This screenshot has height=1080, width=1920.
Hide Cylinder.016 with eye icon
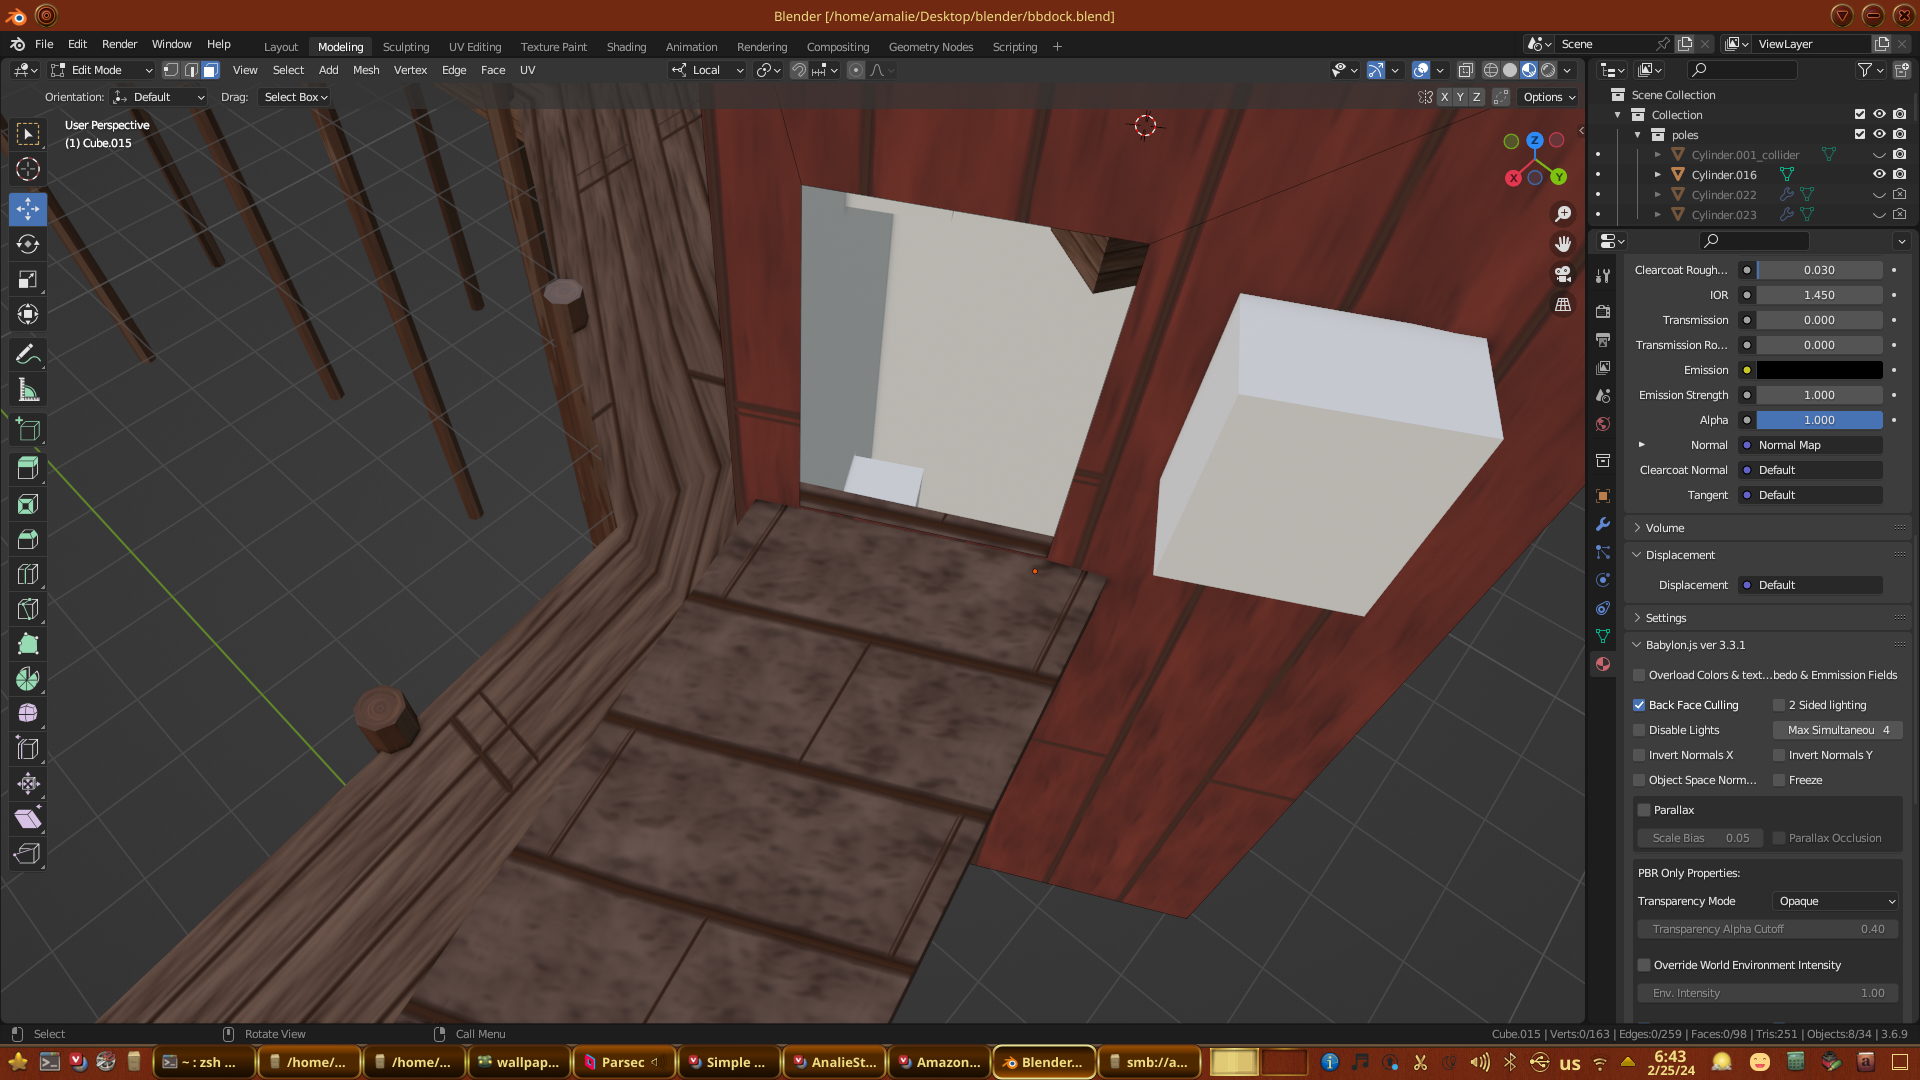pyautogui.click(x=1879, y=174)
